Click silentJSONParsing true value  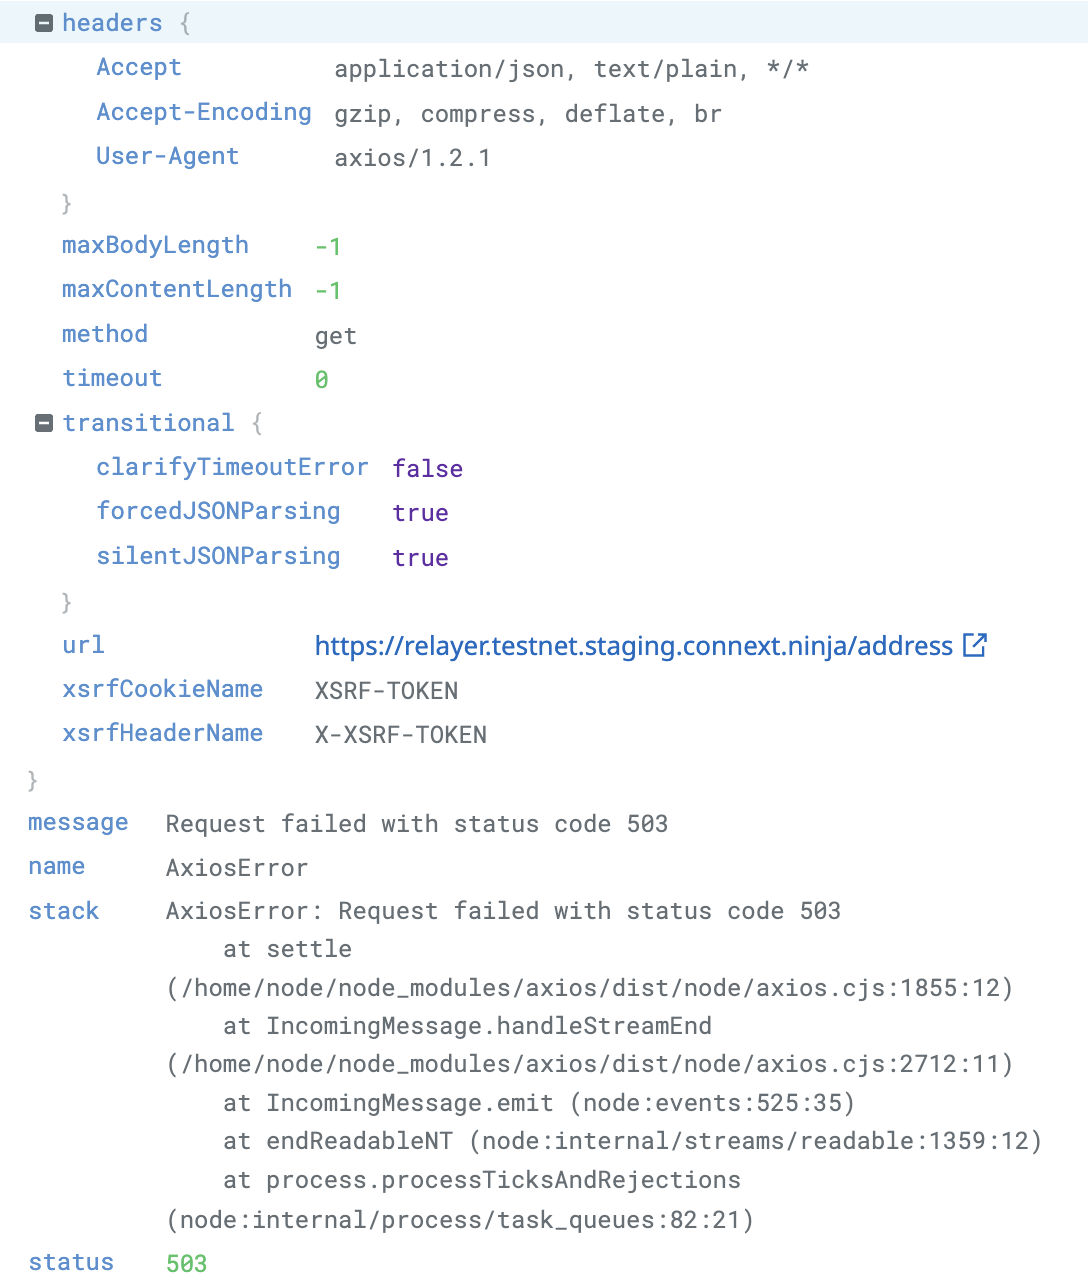tap(419, 557)
